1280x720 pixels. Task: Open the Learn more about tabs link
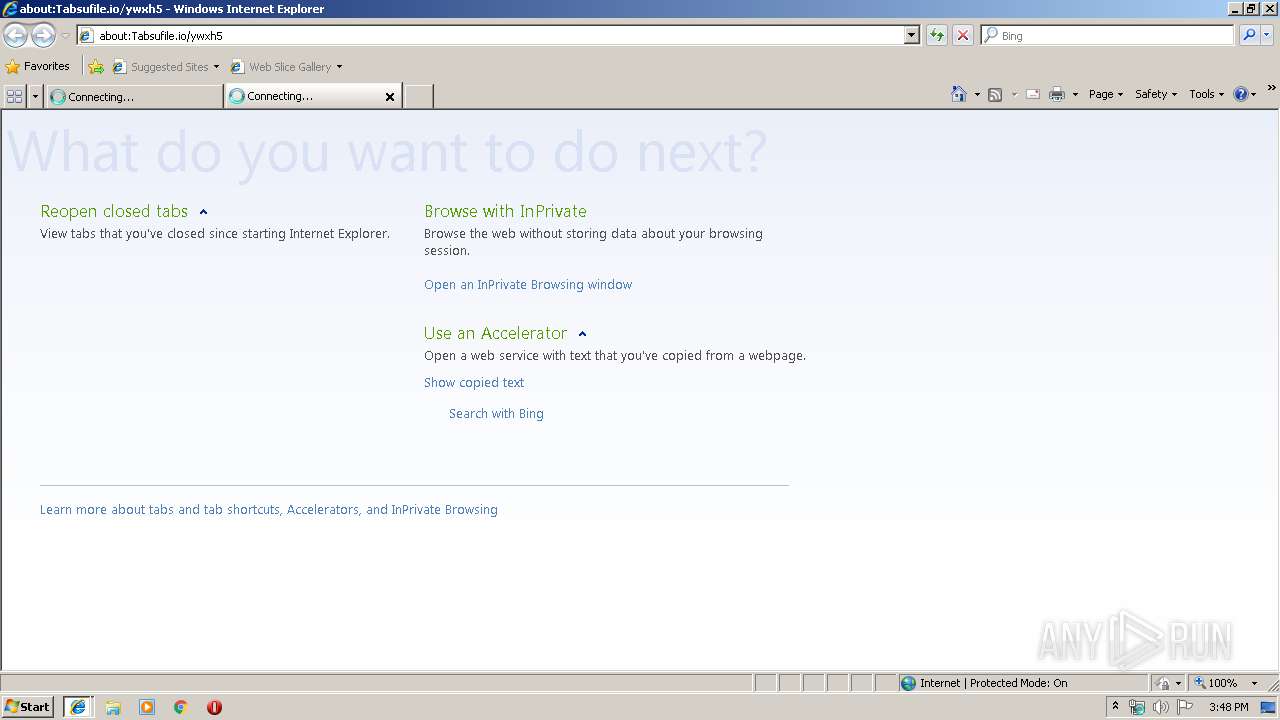click(x=269, y=510)
